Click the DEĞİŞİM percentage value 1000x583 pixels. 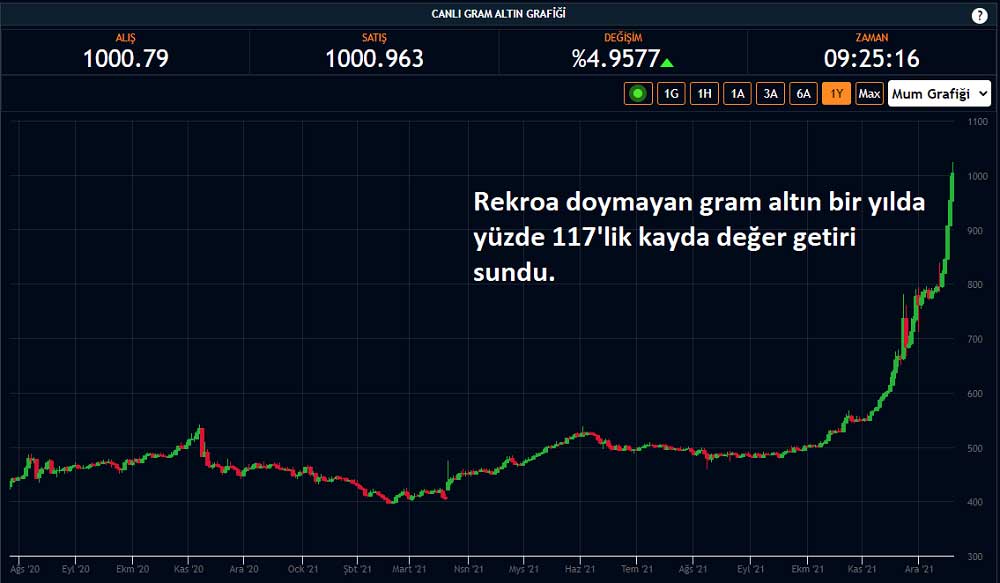pos(615,58)
